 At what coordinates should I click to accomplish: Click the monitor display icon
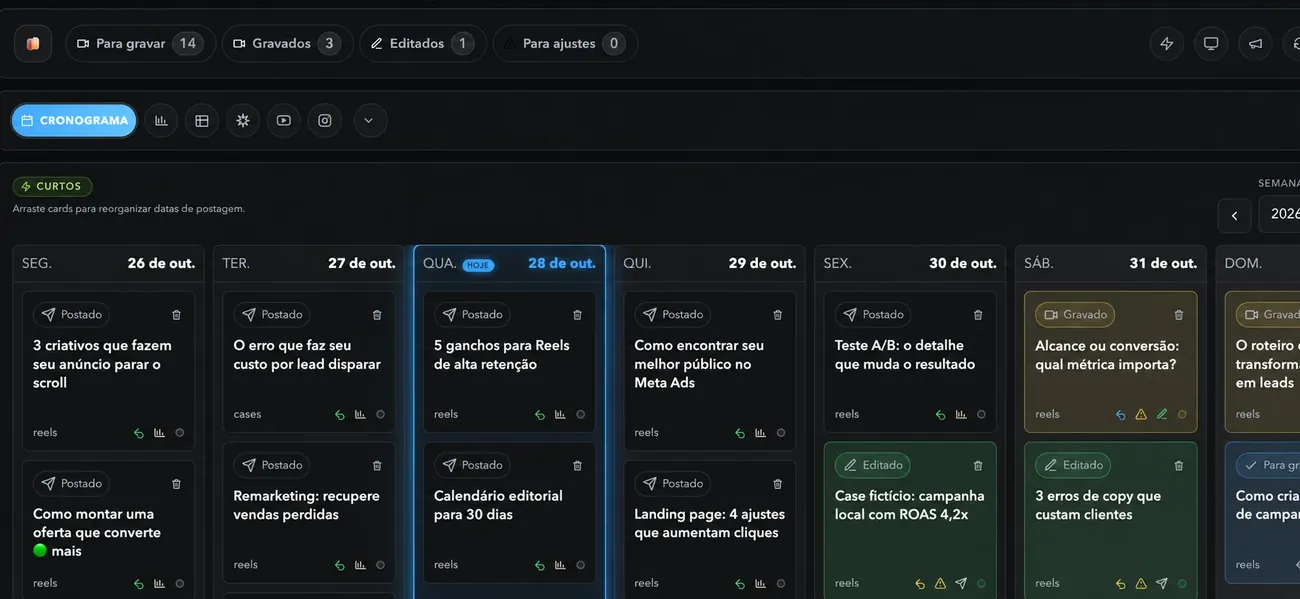1211,44
